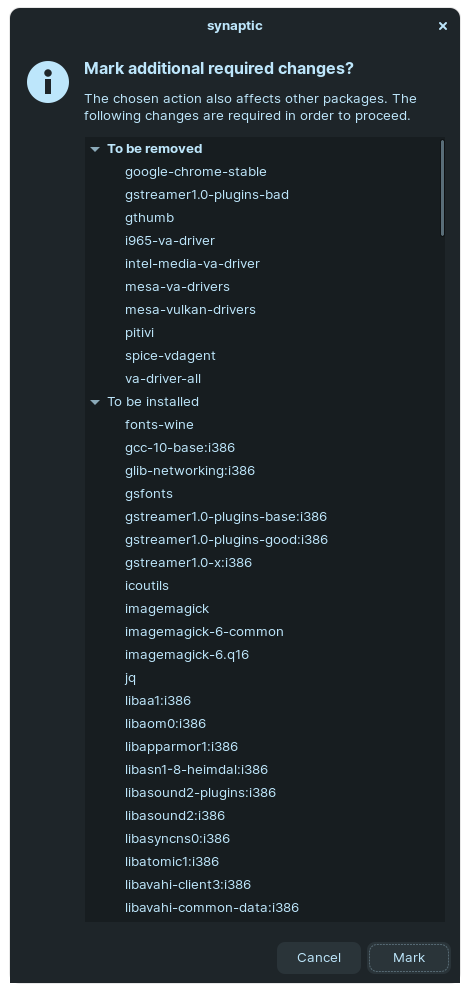470x993 pixels.
Task: Close the synaptic dialog with X
Action: (443, 26)
